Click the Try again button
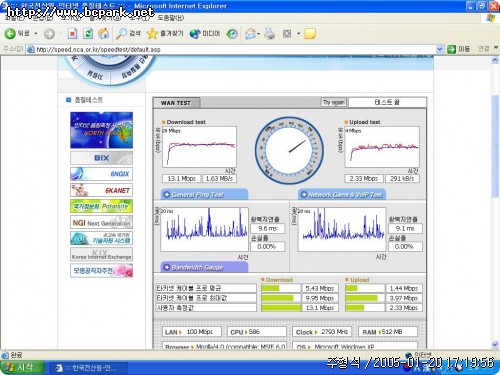The width and height of the screenshot is (500, 375). pyautogui.click(x=334, y=102)
